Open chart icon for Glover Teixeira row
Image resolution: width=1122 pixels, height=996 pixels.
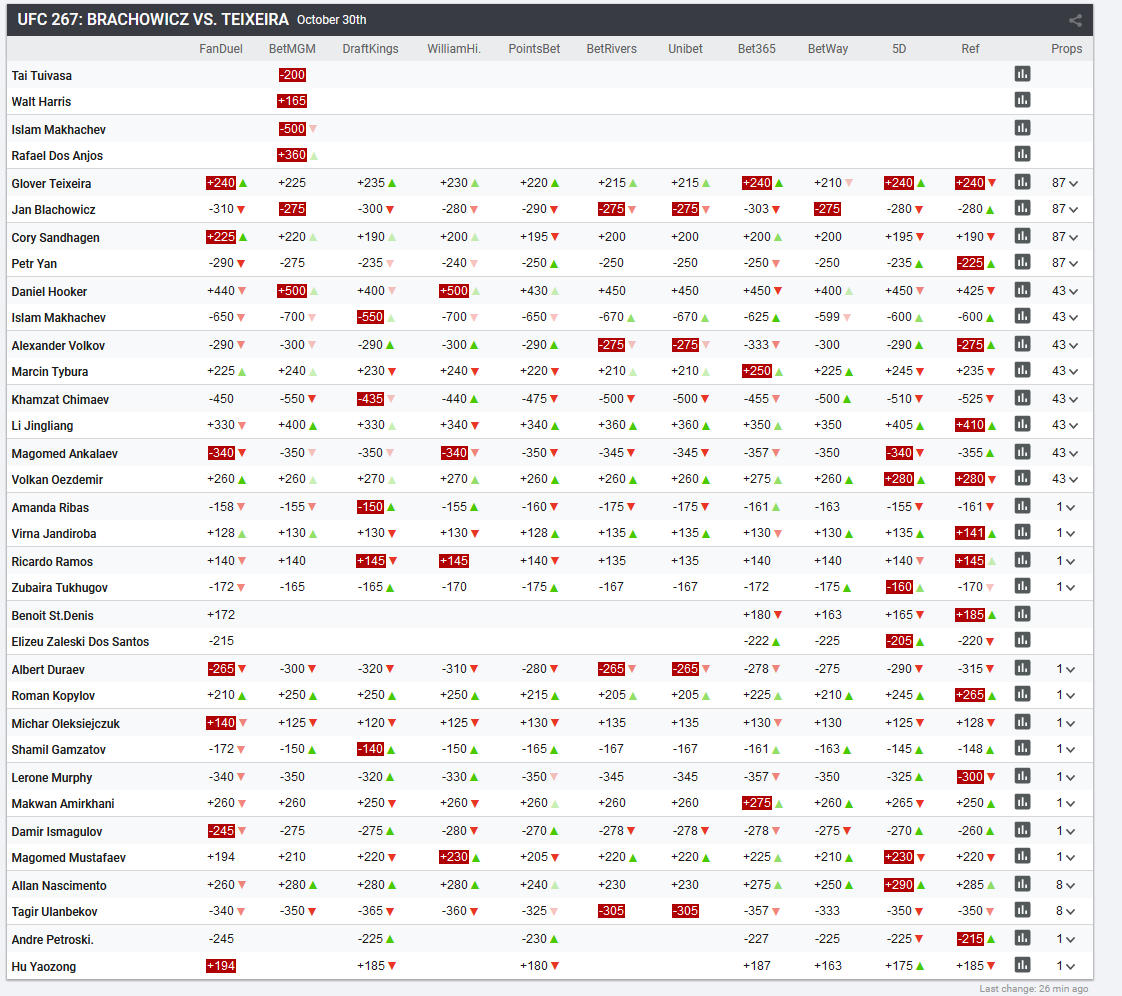click(1023, 182)
